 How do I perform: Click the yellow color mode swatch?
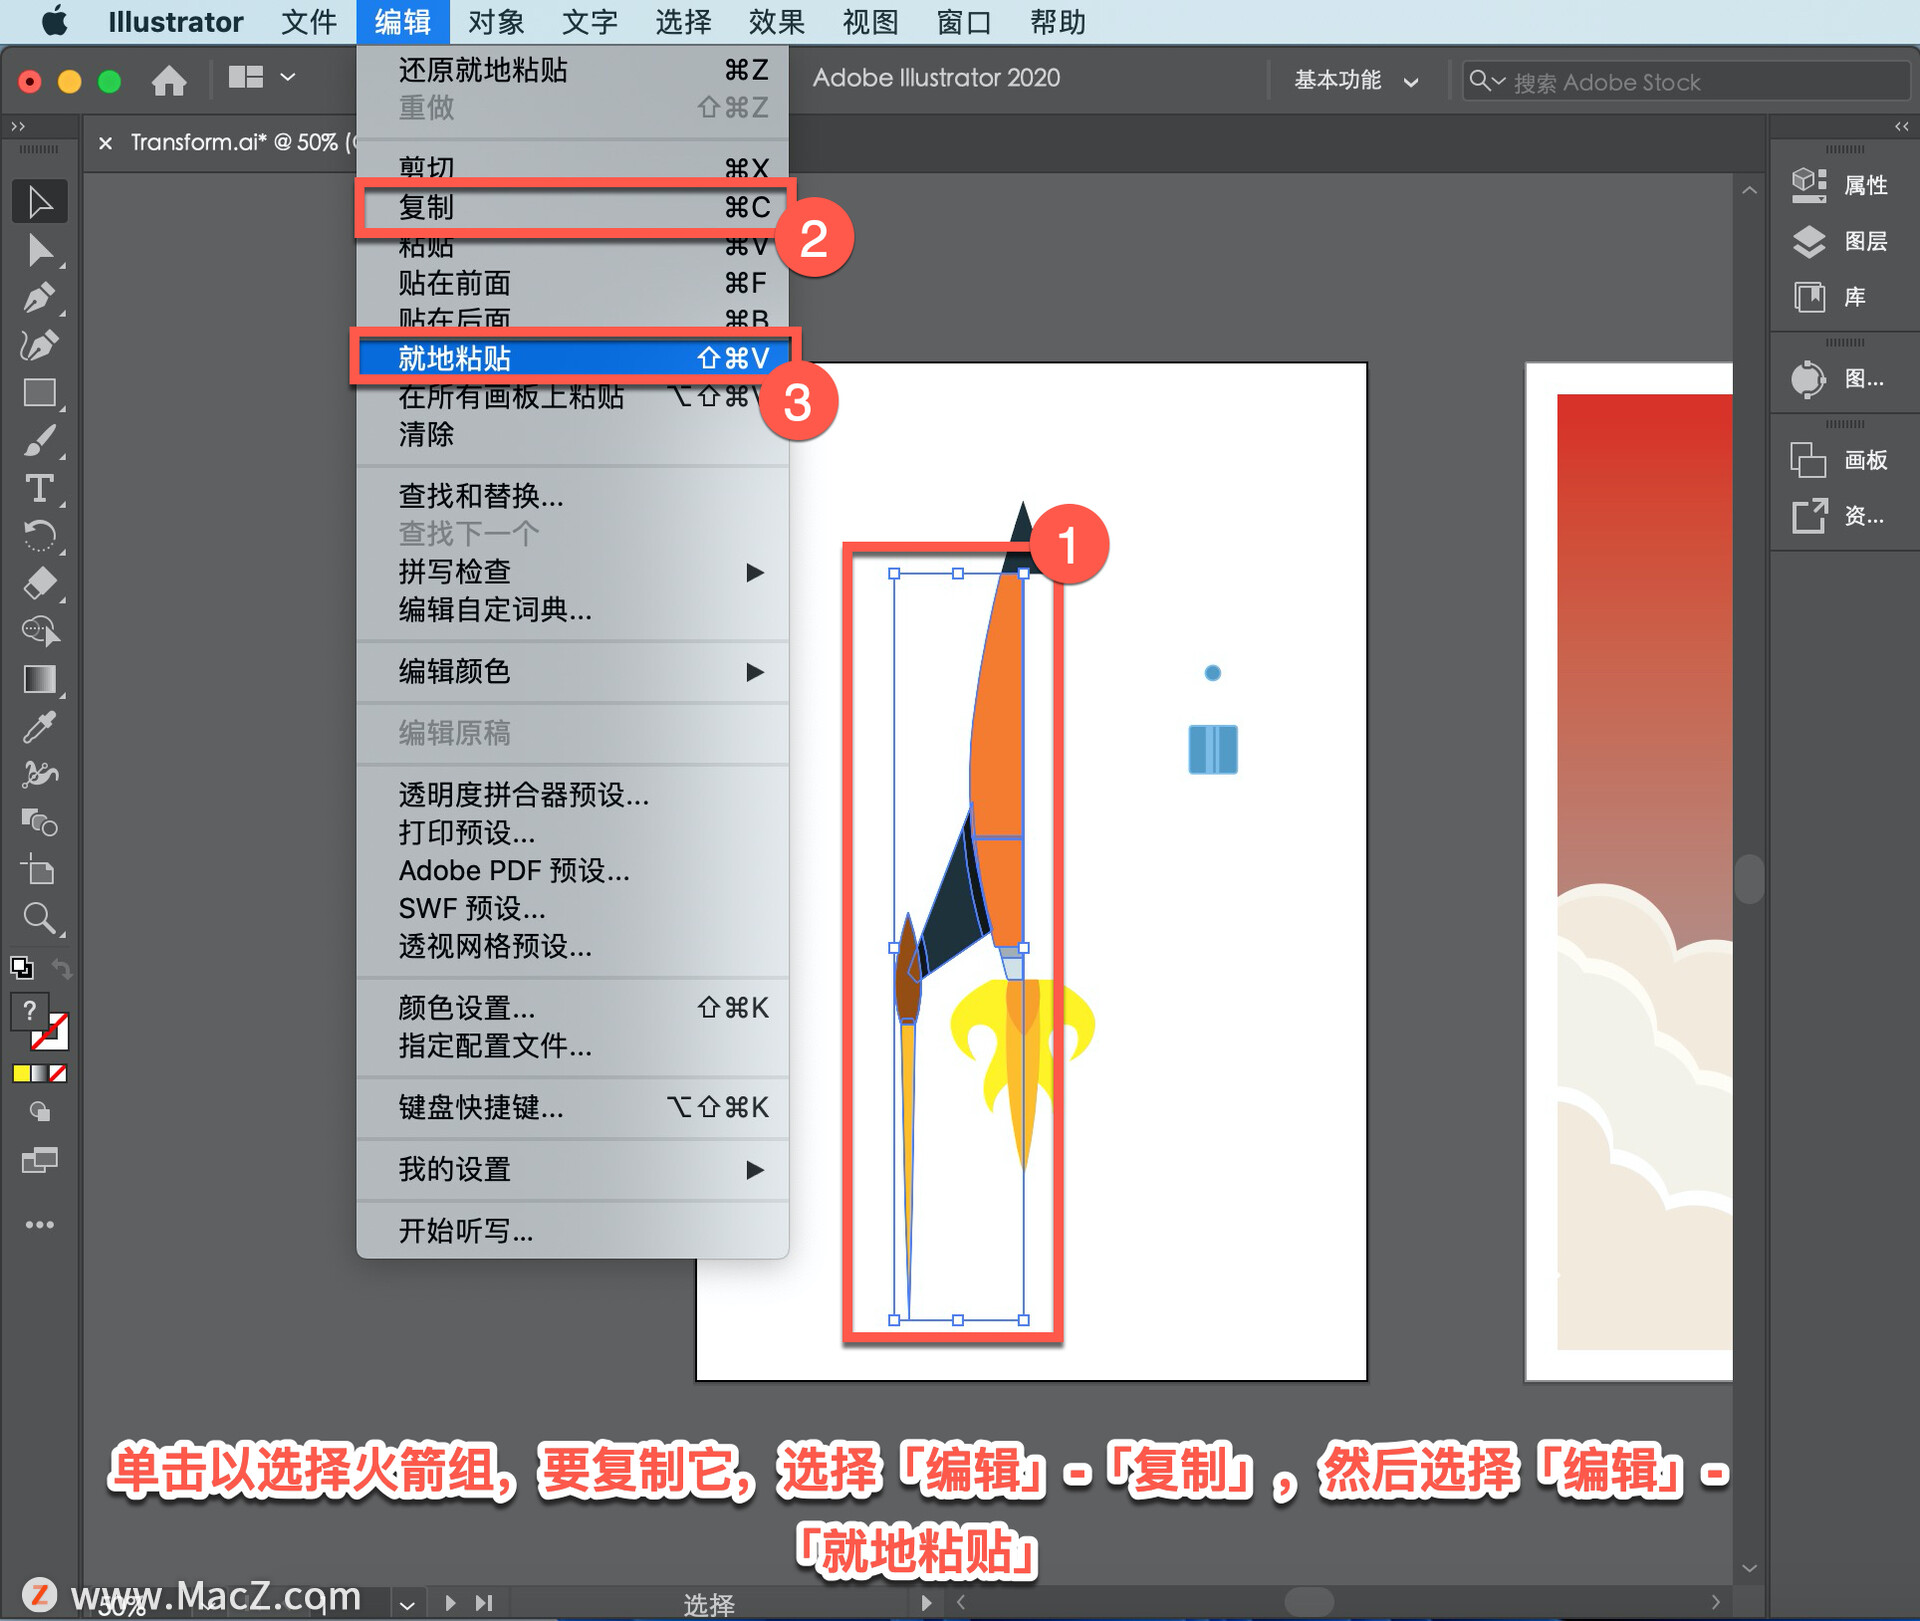coord(21,1073)
